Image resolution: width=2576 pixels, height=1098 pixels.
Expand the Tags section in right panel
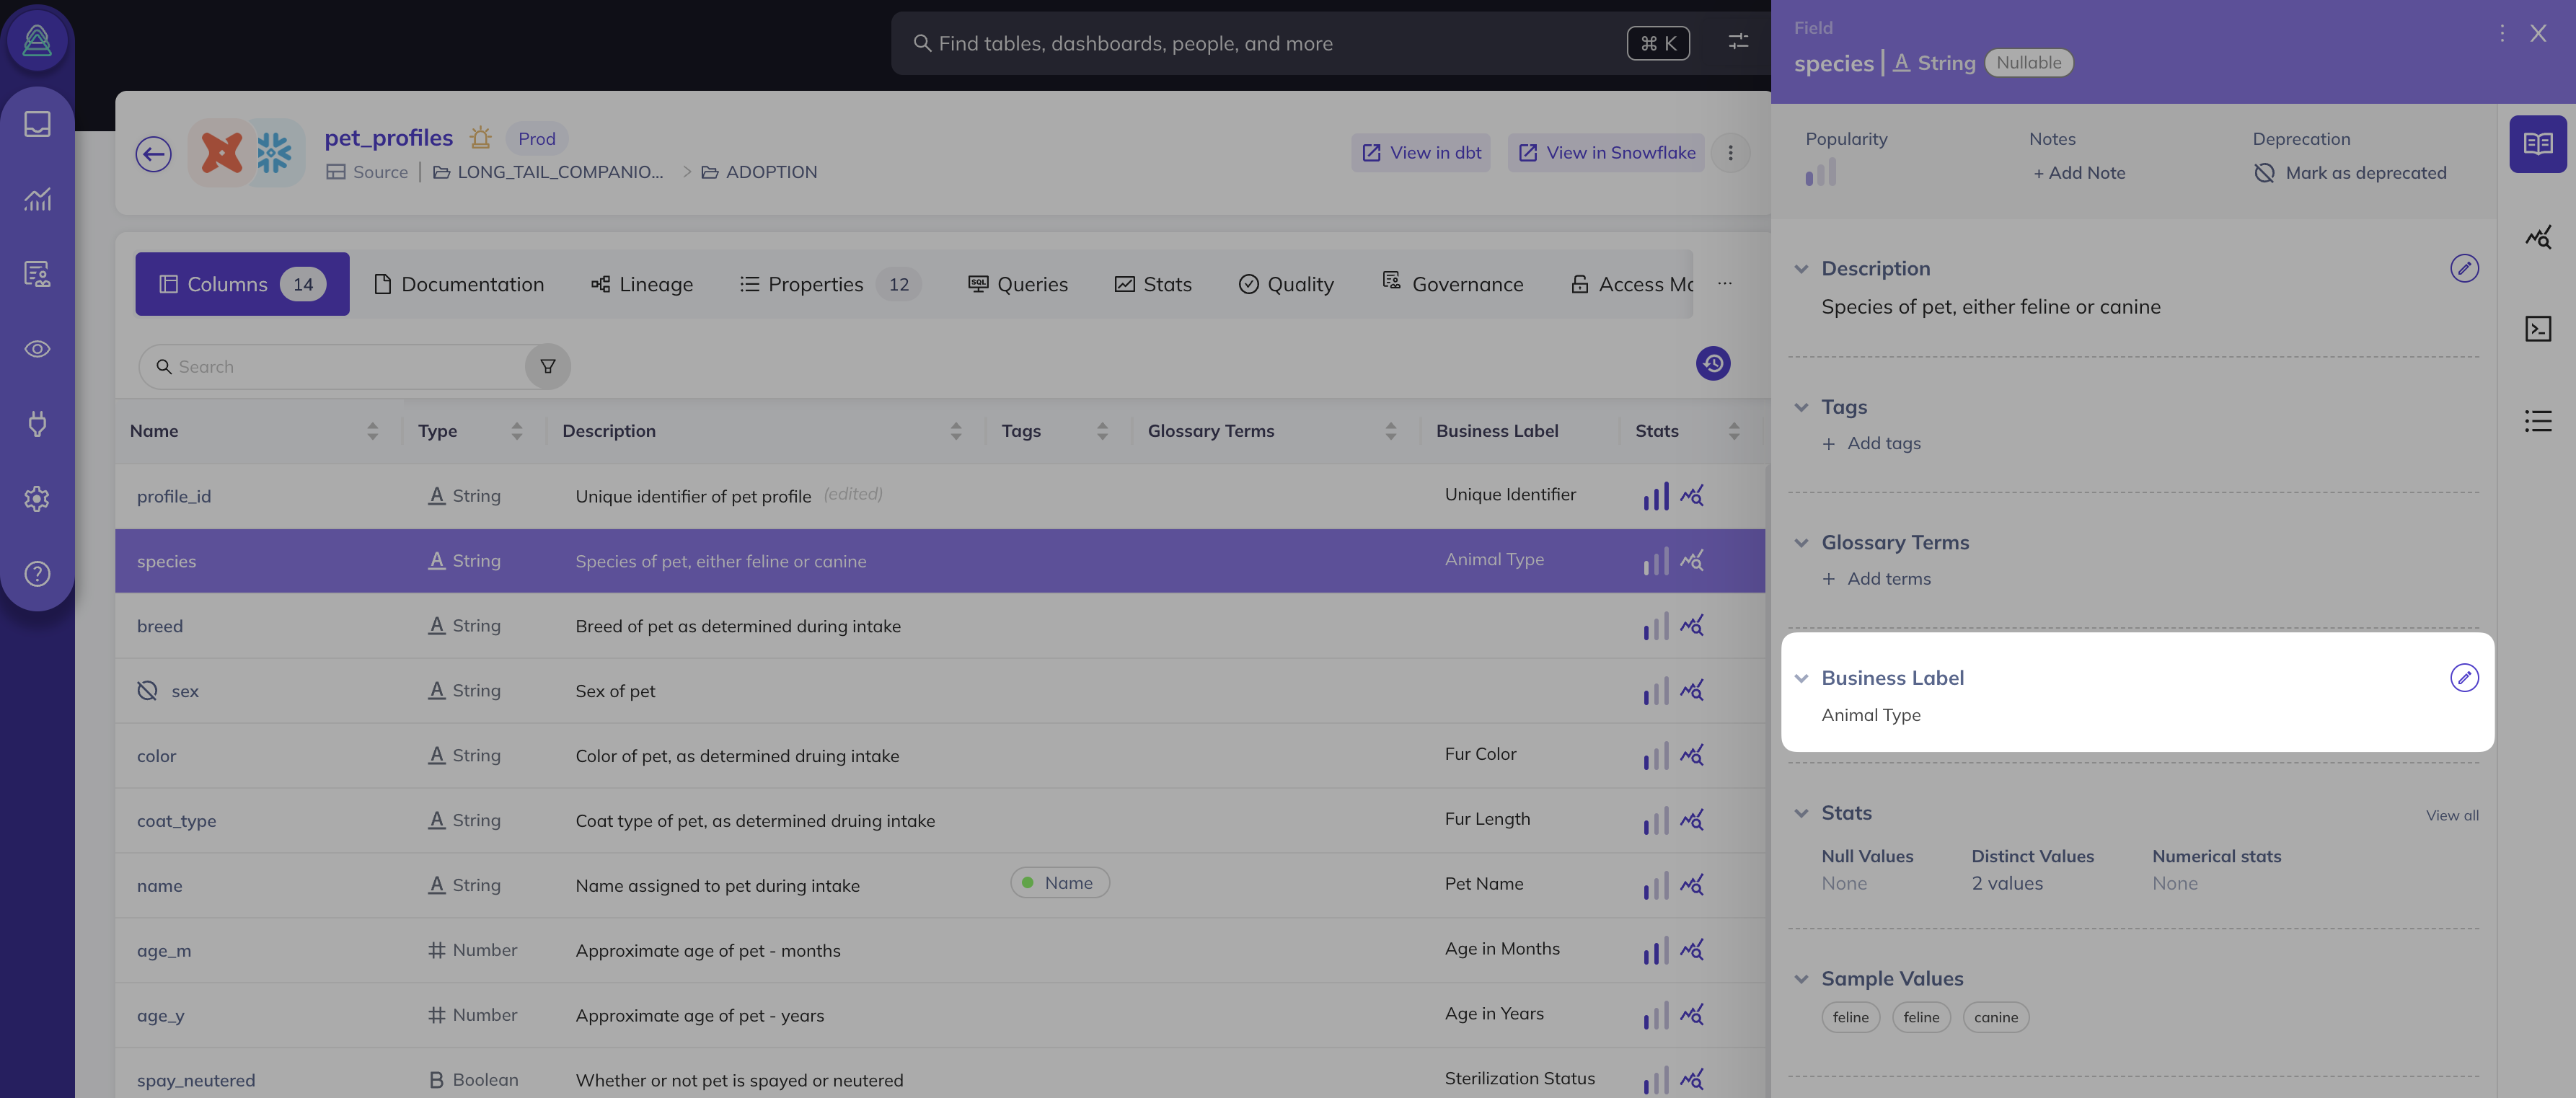click(1802, 407)
